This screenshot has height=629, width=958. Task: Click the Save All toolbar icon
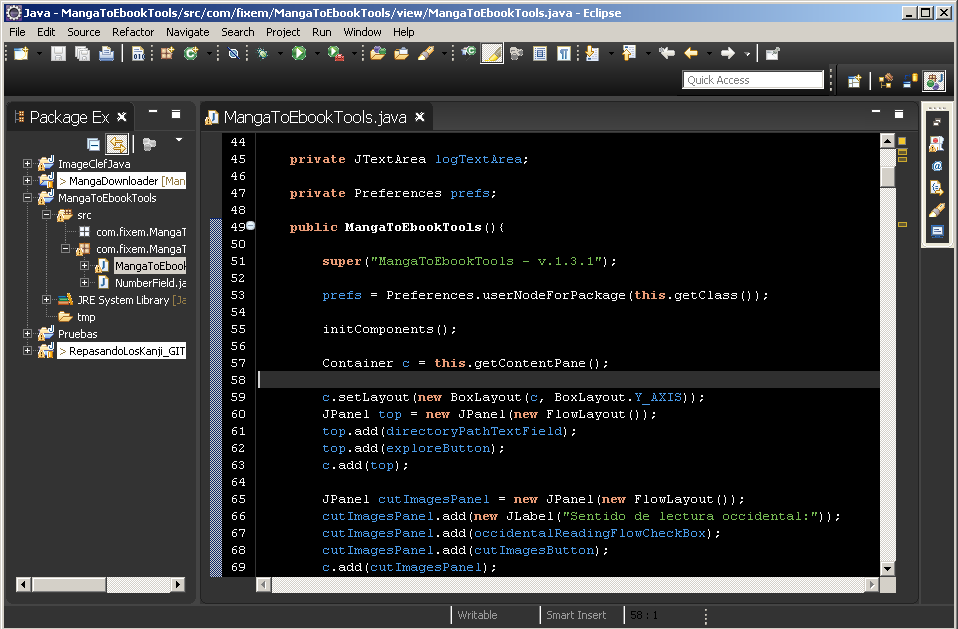coord(82,54)
